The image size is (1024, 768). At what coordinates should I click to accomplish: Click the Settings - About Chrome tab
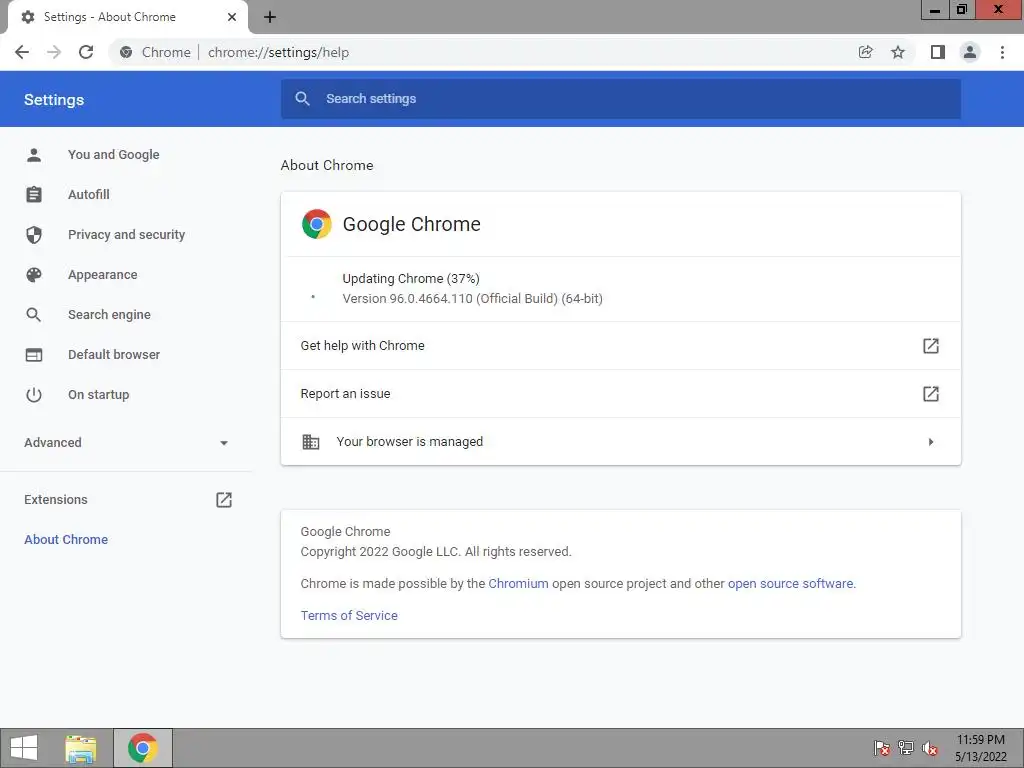pyautogui.click(x=128, y=17)
